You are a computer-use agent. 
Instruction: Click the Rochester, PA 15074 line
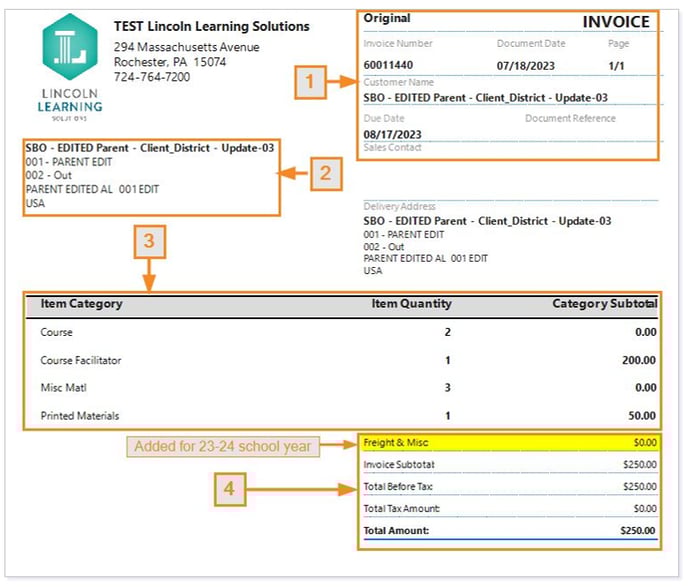pyautogui.click(x=170, y=62)
